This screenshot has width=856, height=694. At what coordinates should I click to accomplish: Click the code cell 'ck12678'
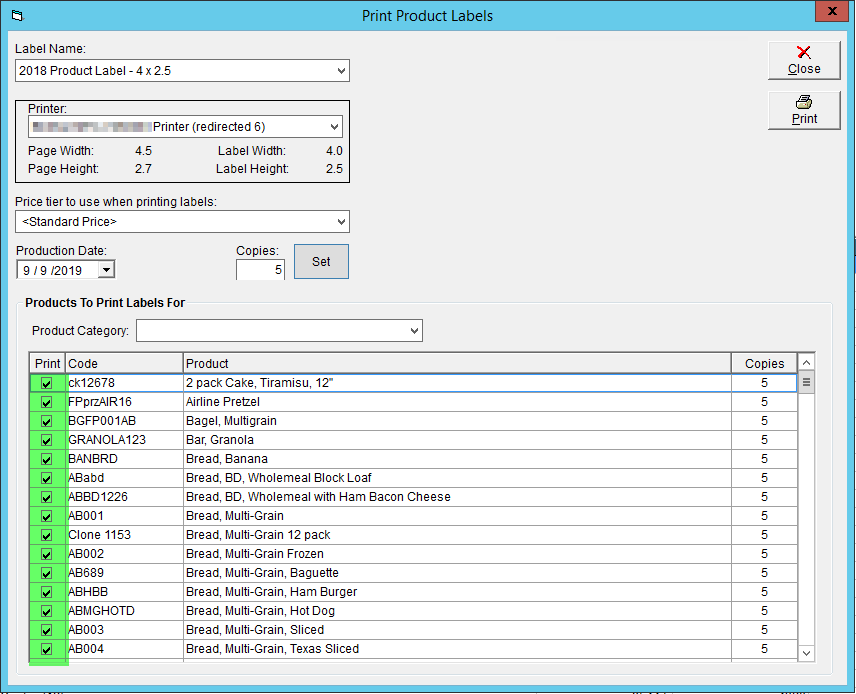pos(124,383)
